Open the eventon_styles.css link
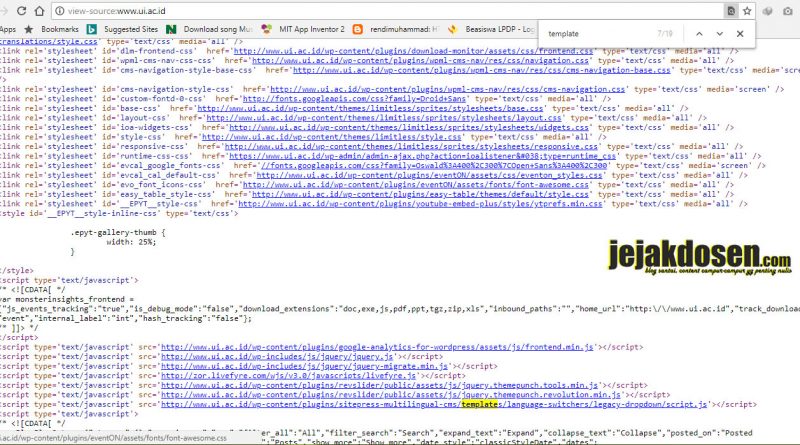Screen dimensions: 800x445 [429, 175]
